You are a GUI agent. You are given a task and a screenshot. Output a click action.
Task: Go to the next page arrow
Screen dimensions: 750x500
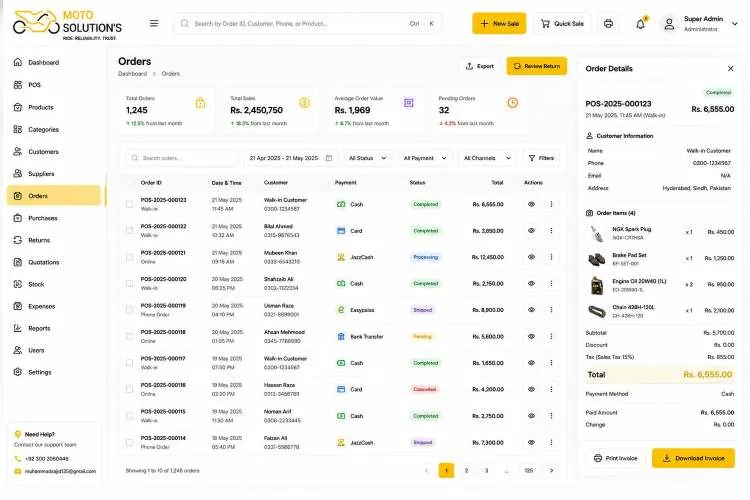(x=551, y=470)
